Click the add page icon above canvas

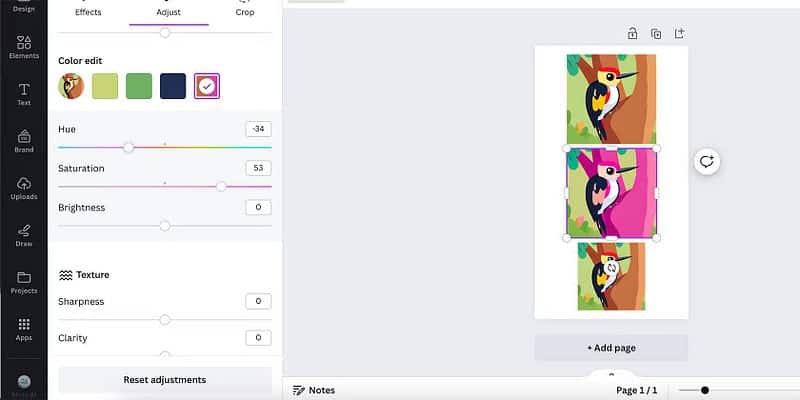click(x=679, y=34)
